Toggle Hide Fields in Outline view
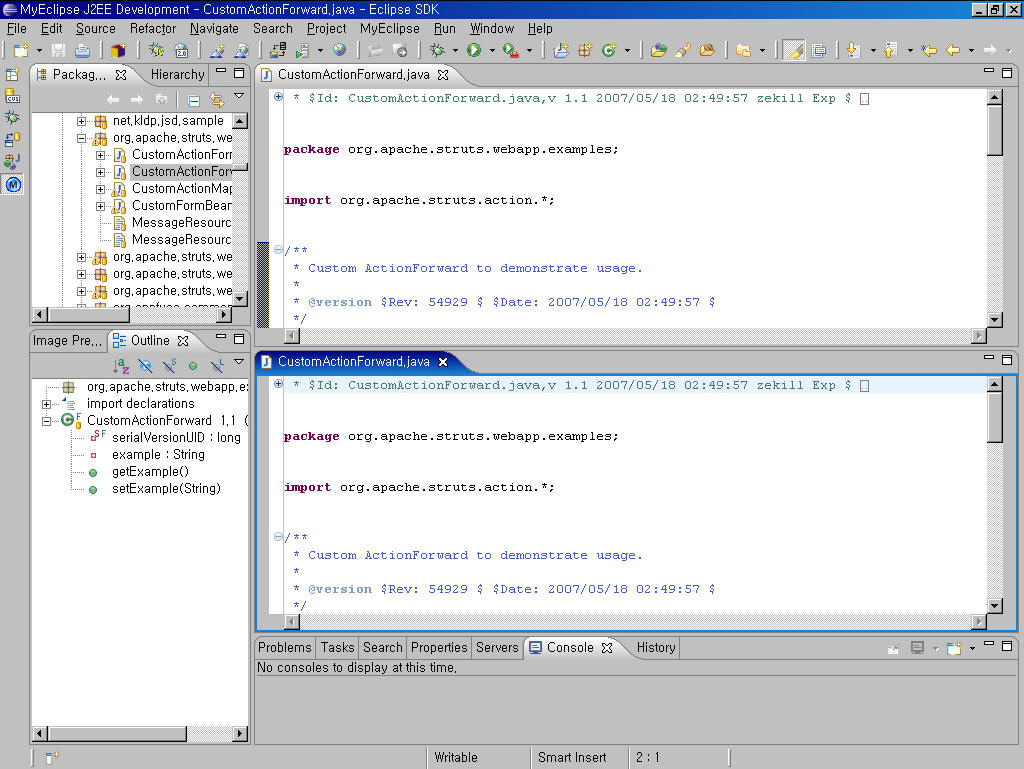The image size is (1024, 769). click(145, 366)
